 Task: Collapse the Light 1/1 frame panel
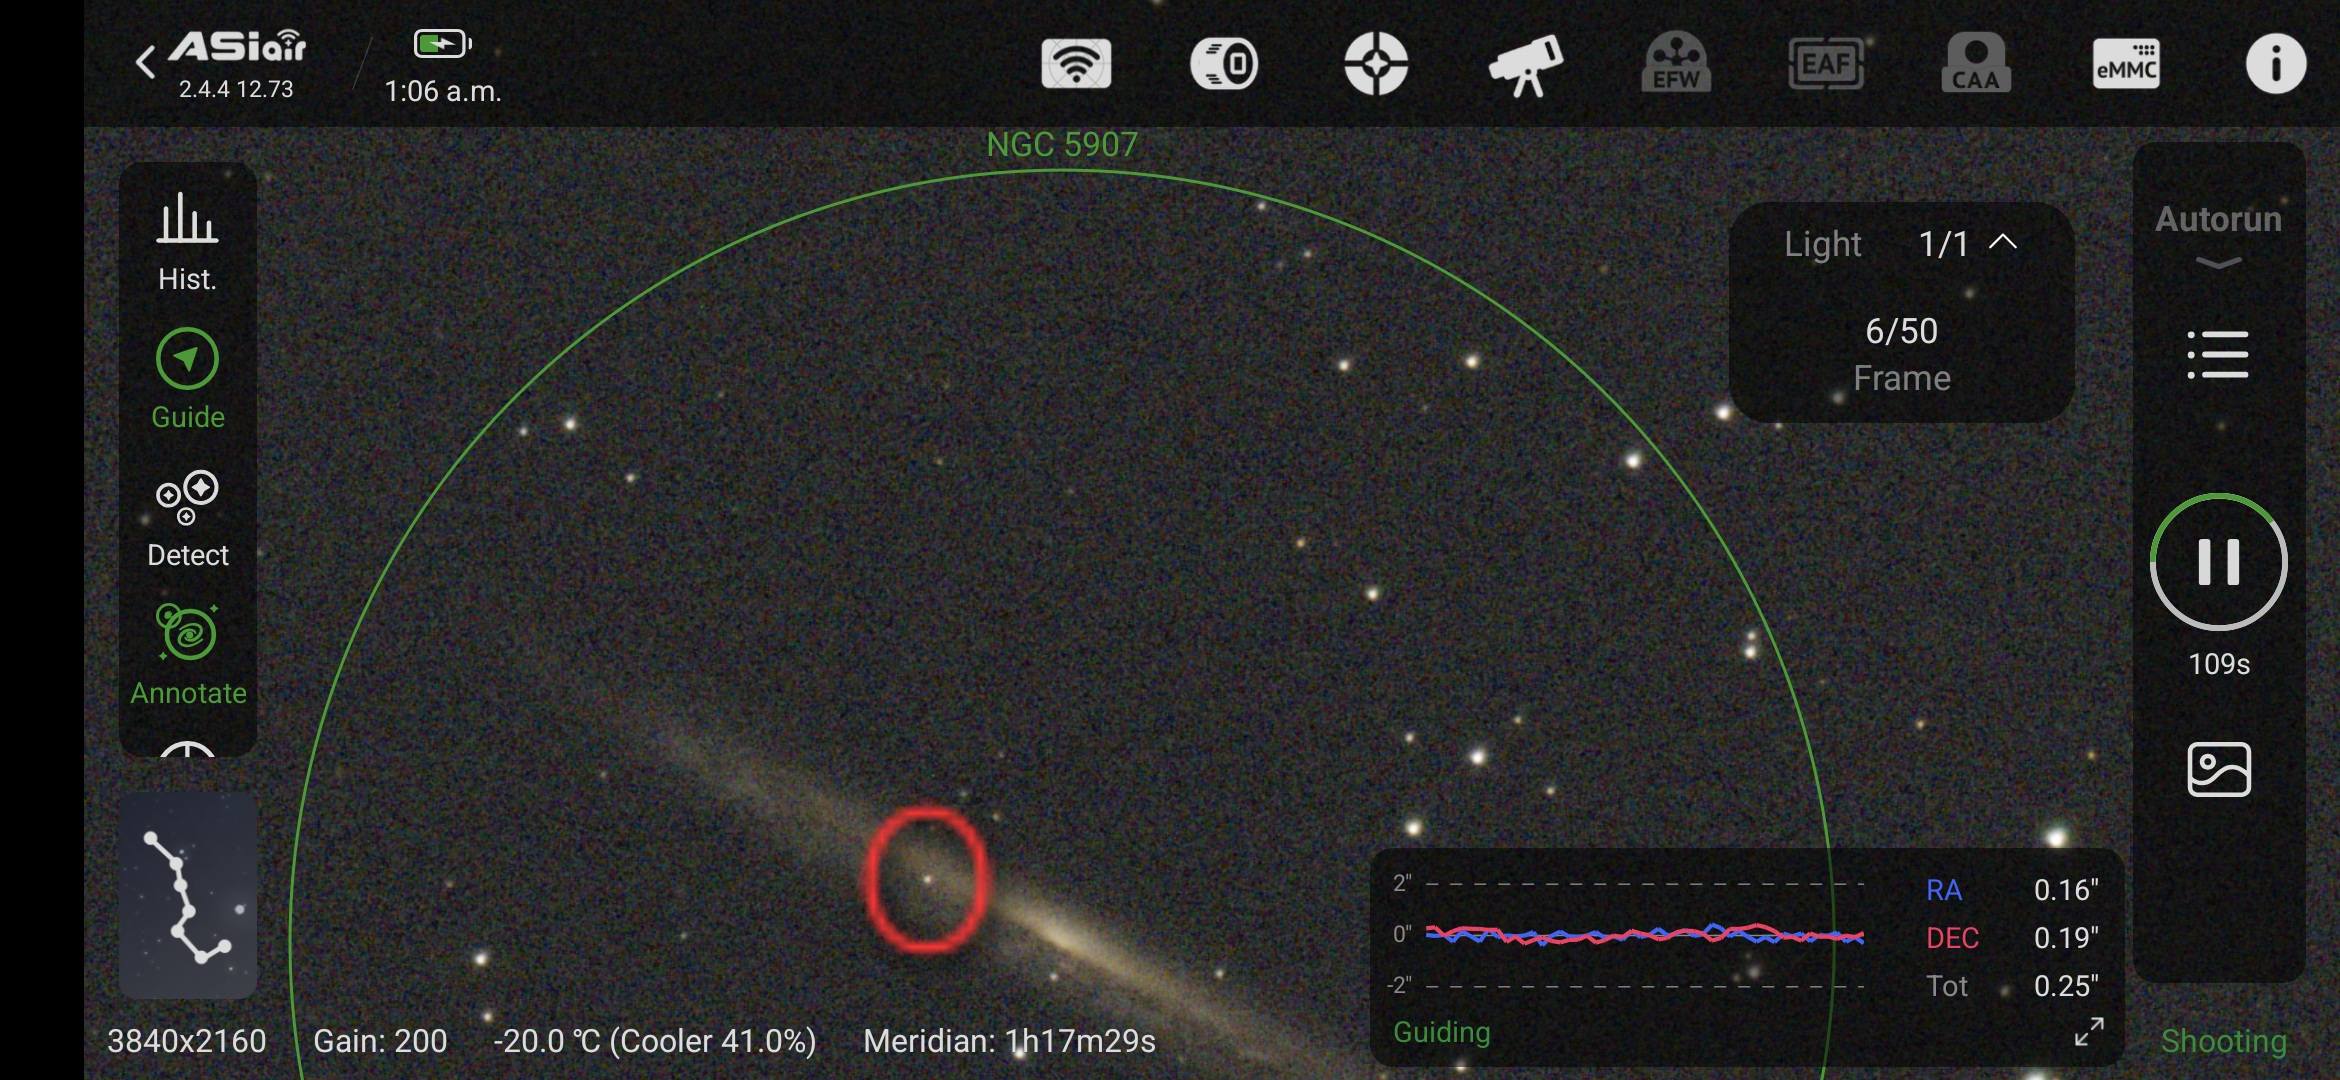coord(2003,243)
